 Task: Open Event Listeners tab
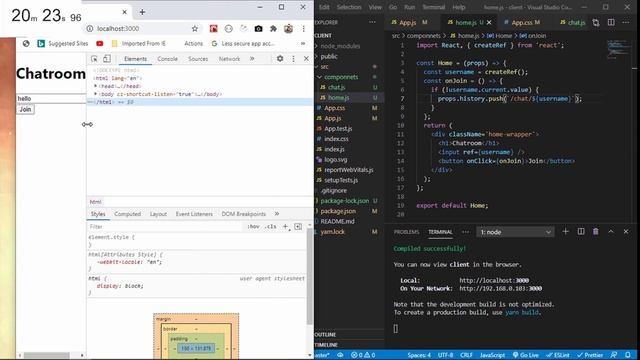tap(194, 214)
